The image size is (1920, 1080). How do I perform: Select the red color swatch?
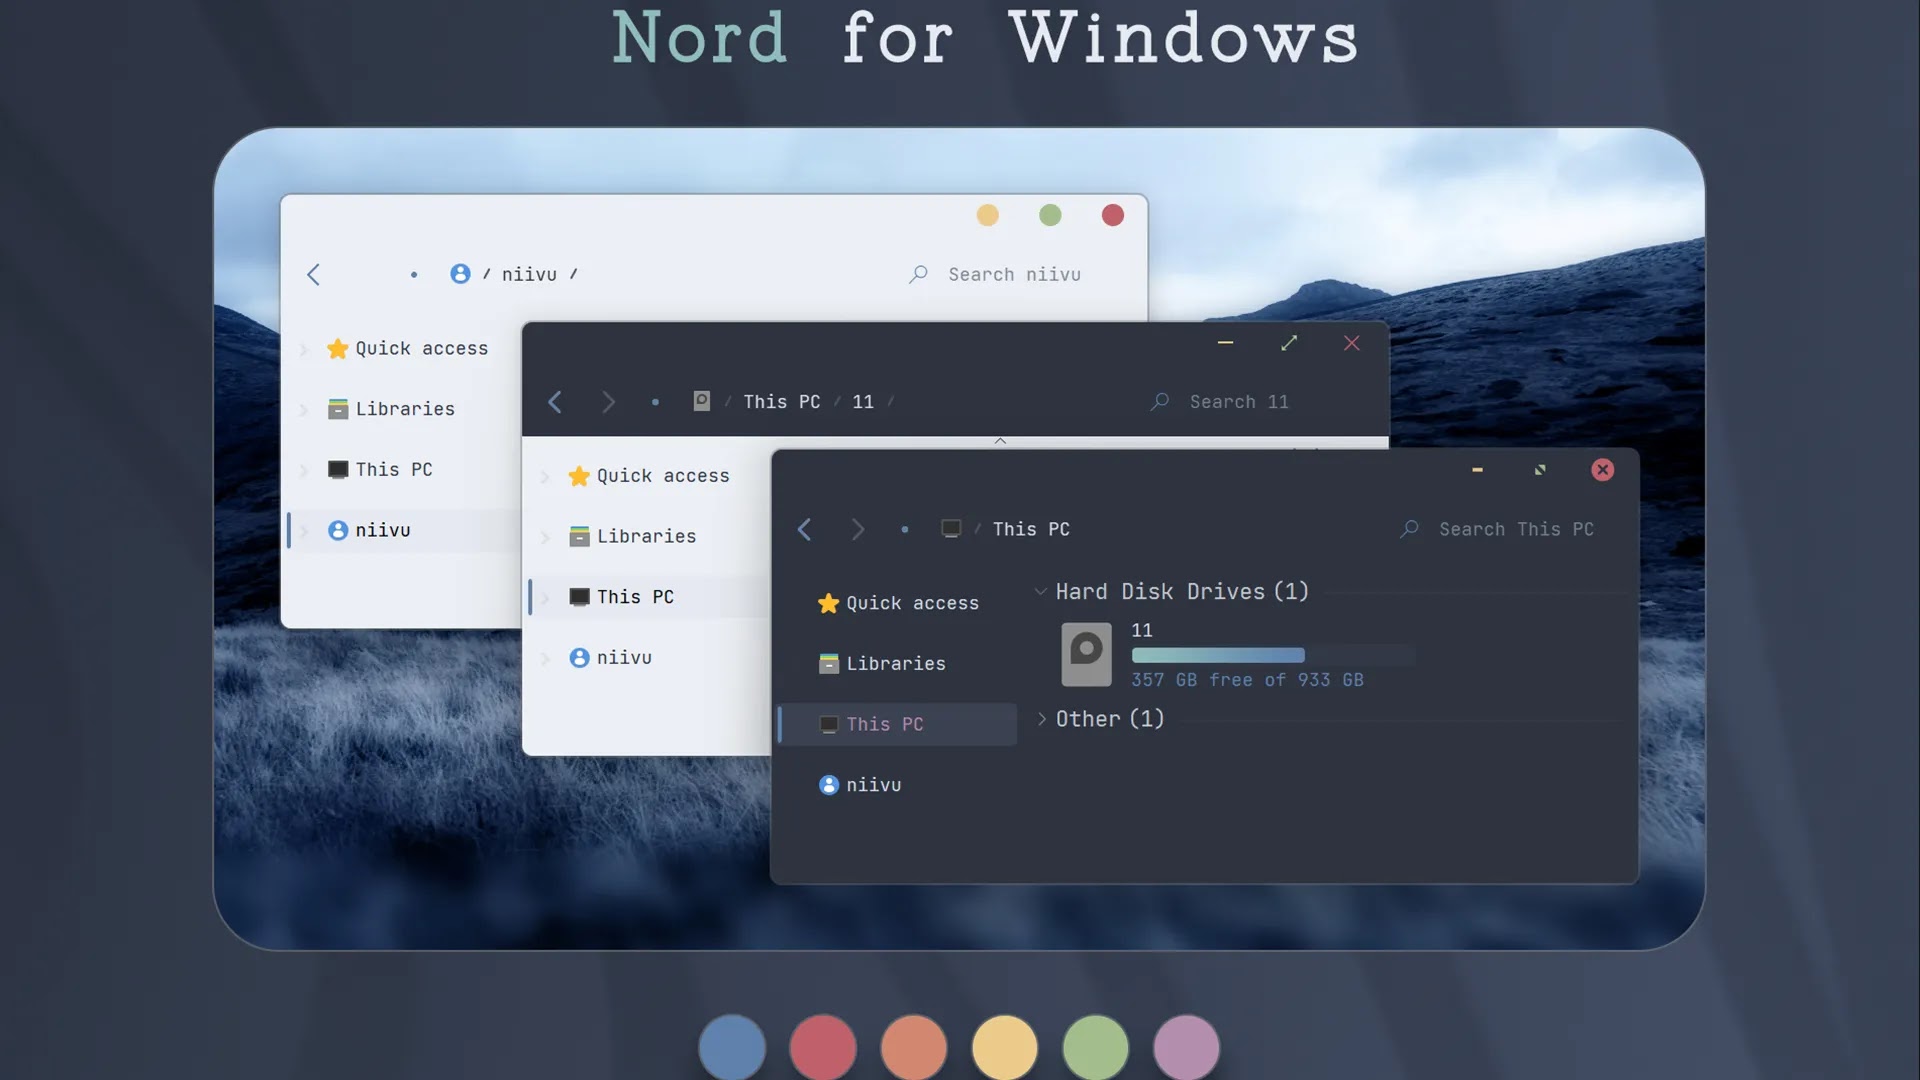(823, 1047)
